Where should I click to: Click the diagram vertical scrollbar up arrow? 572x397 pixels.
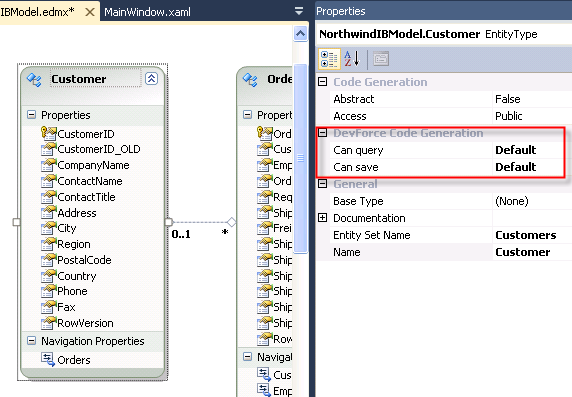[300, 34]
